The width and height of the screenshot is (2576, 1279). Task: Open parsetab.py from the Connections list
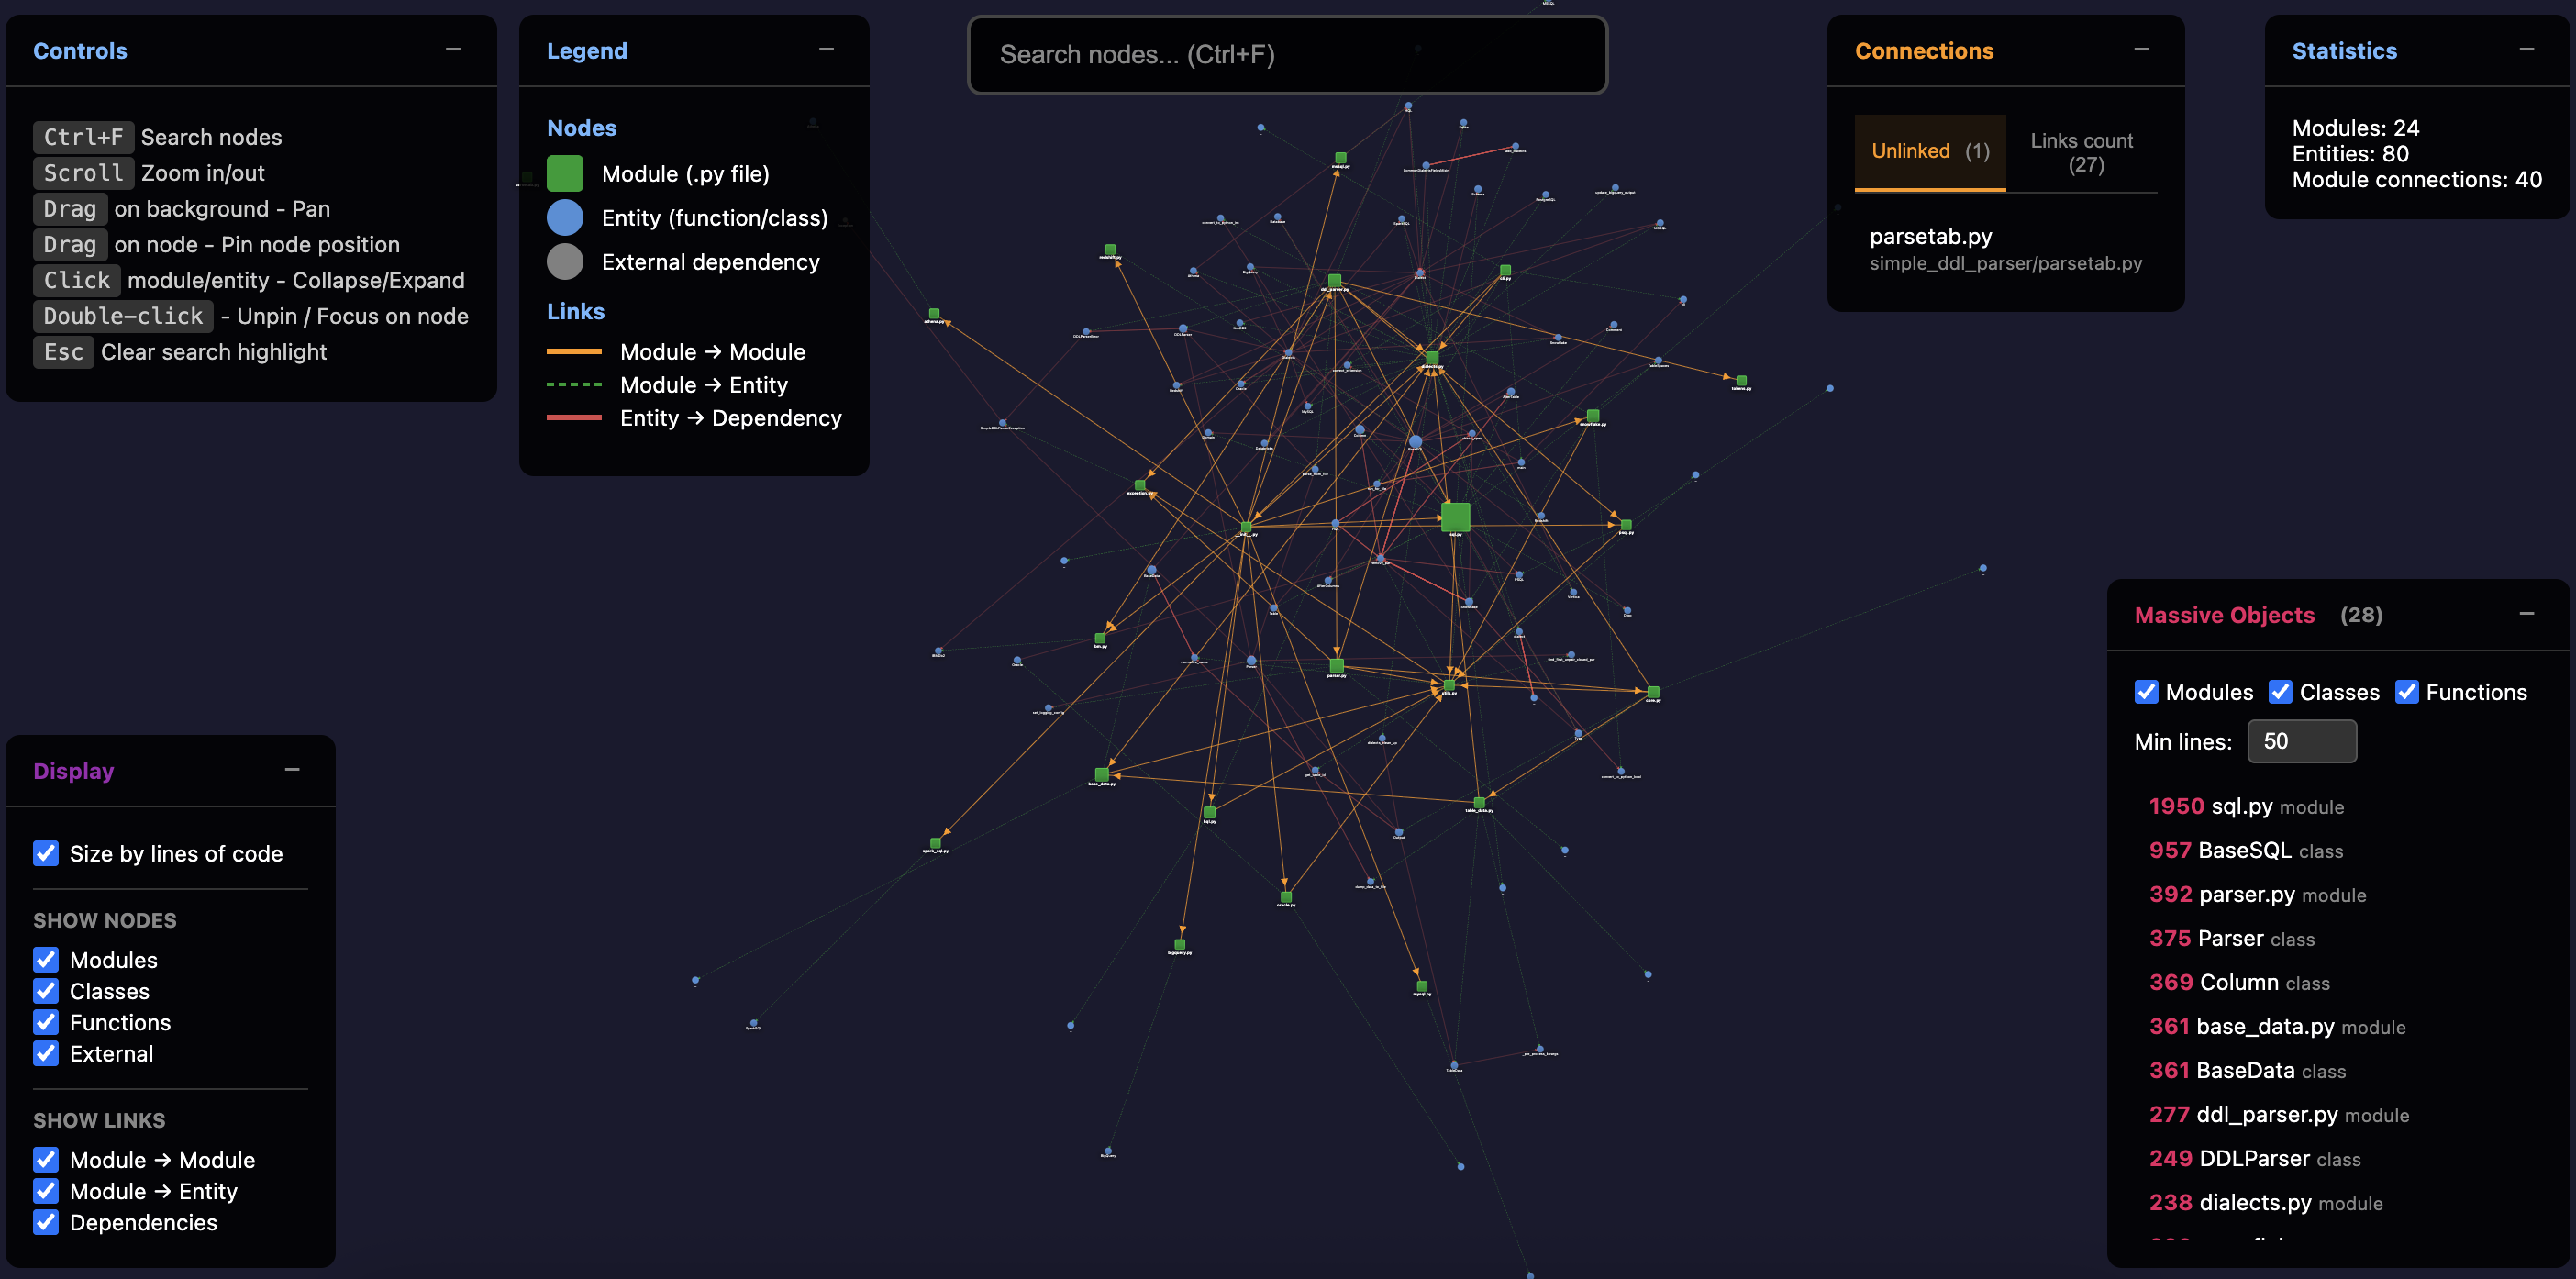point(1930,237)
